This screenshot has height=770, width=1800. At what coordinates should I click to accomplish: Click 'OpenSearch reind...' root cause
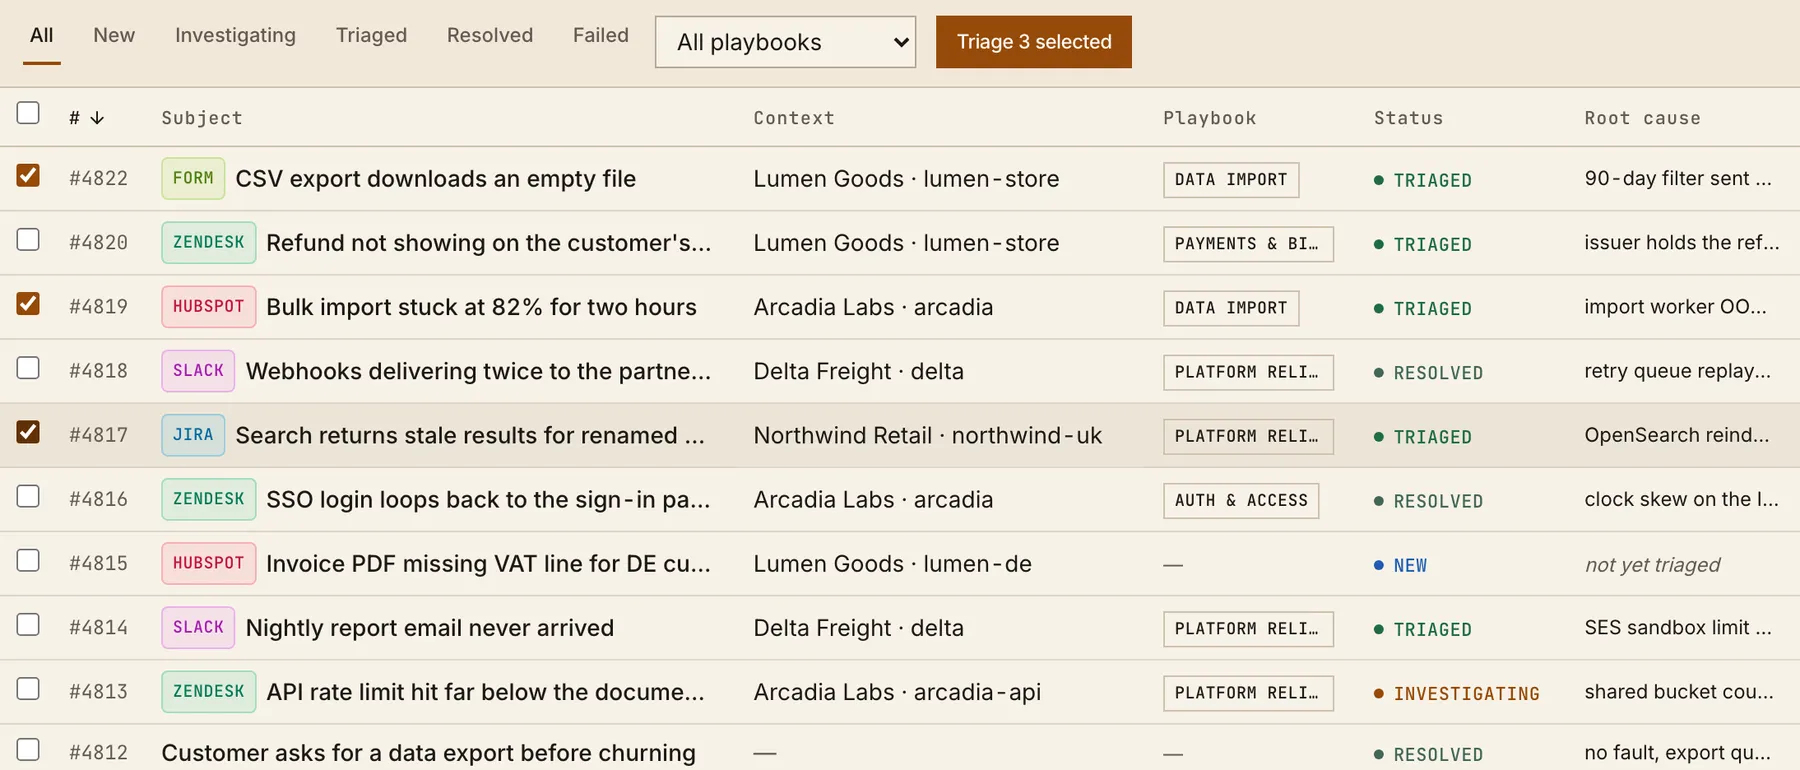coord(1677,435)
